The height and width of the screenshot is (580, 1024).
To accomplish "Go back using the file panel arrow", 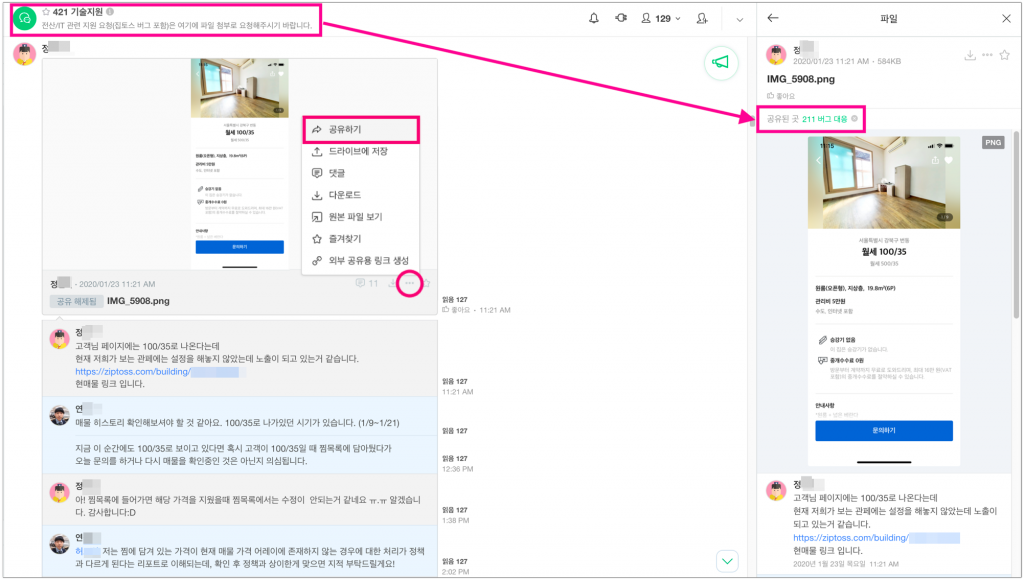I will [x=773, y=18].
